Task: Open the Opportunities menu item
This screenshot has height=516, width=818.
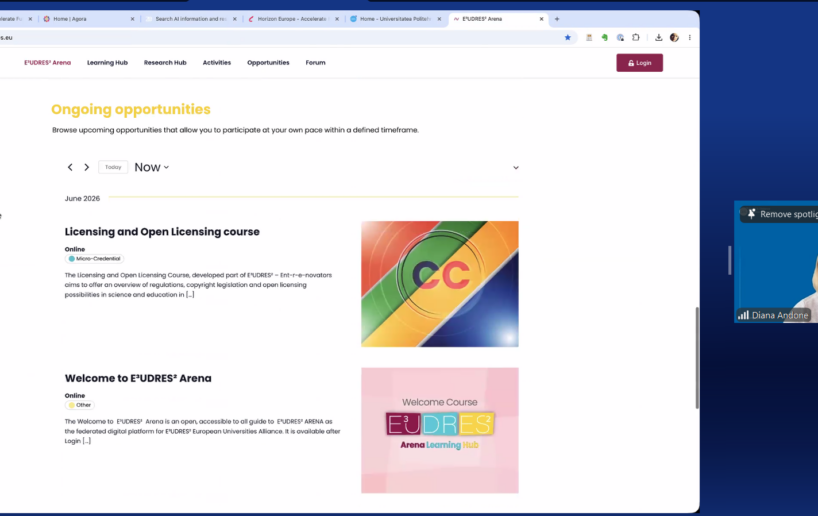Action: 268,63
